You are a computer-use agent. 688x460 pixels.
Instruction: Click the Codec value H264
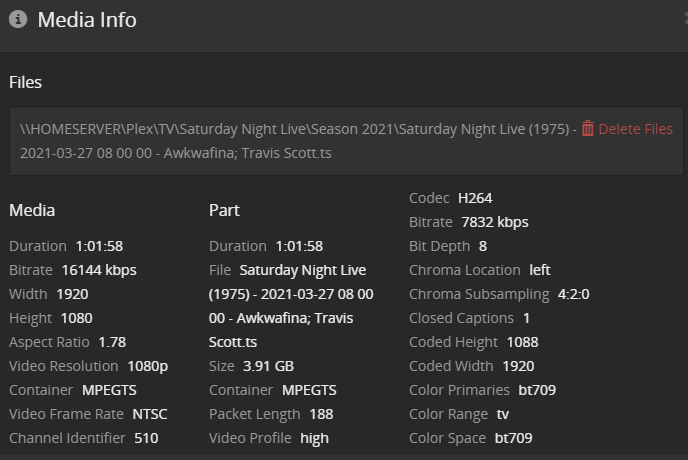pyautogui.click(x=475, y=198)
